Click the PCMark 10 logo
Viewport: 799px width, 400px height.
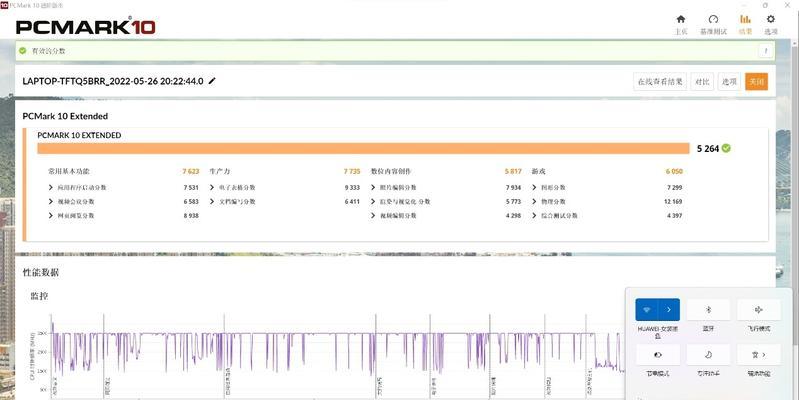pyautogui.click(x=85, y=25)
